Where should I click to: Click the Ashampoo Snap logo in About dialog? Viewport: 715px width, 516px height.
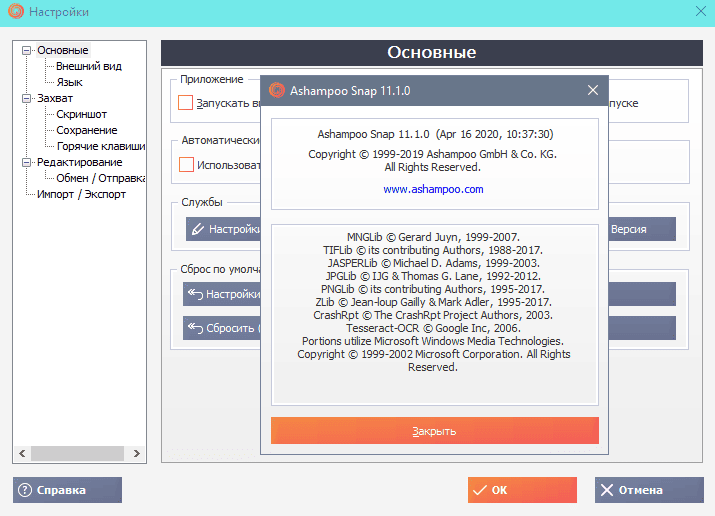[276, 90]
